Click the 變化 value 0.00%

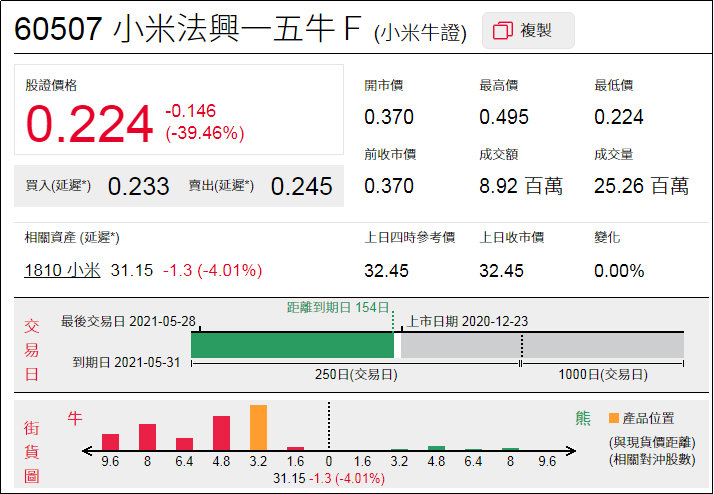pyautogui.click(x=619, y=271)
